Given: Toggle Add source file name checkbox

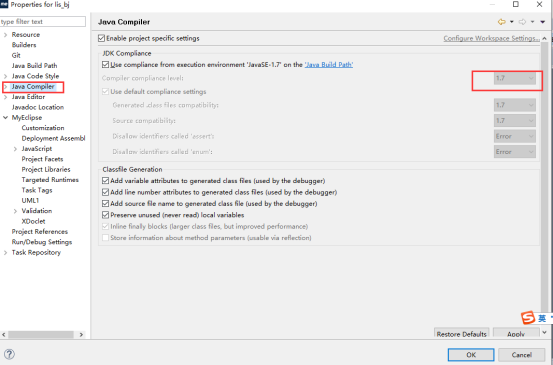Looking at the screenshot, I should 105,203.
